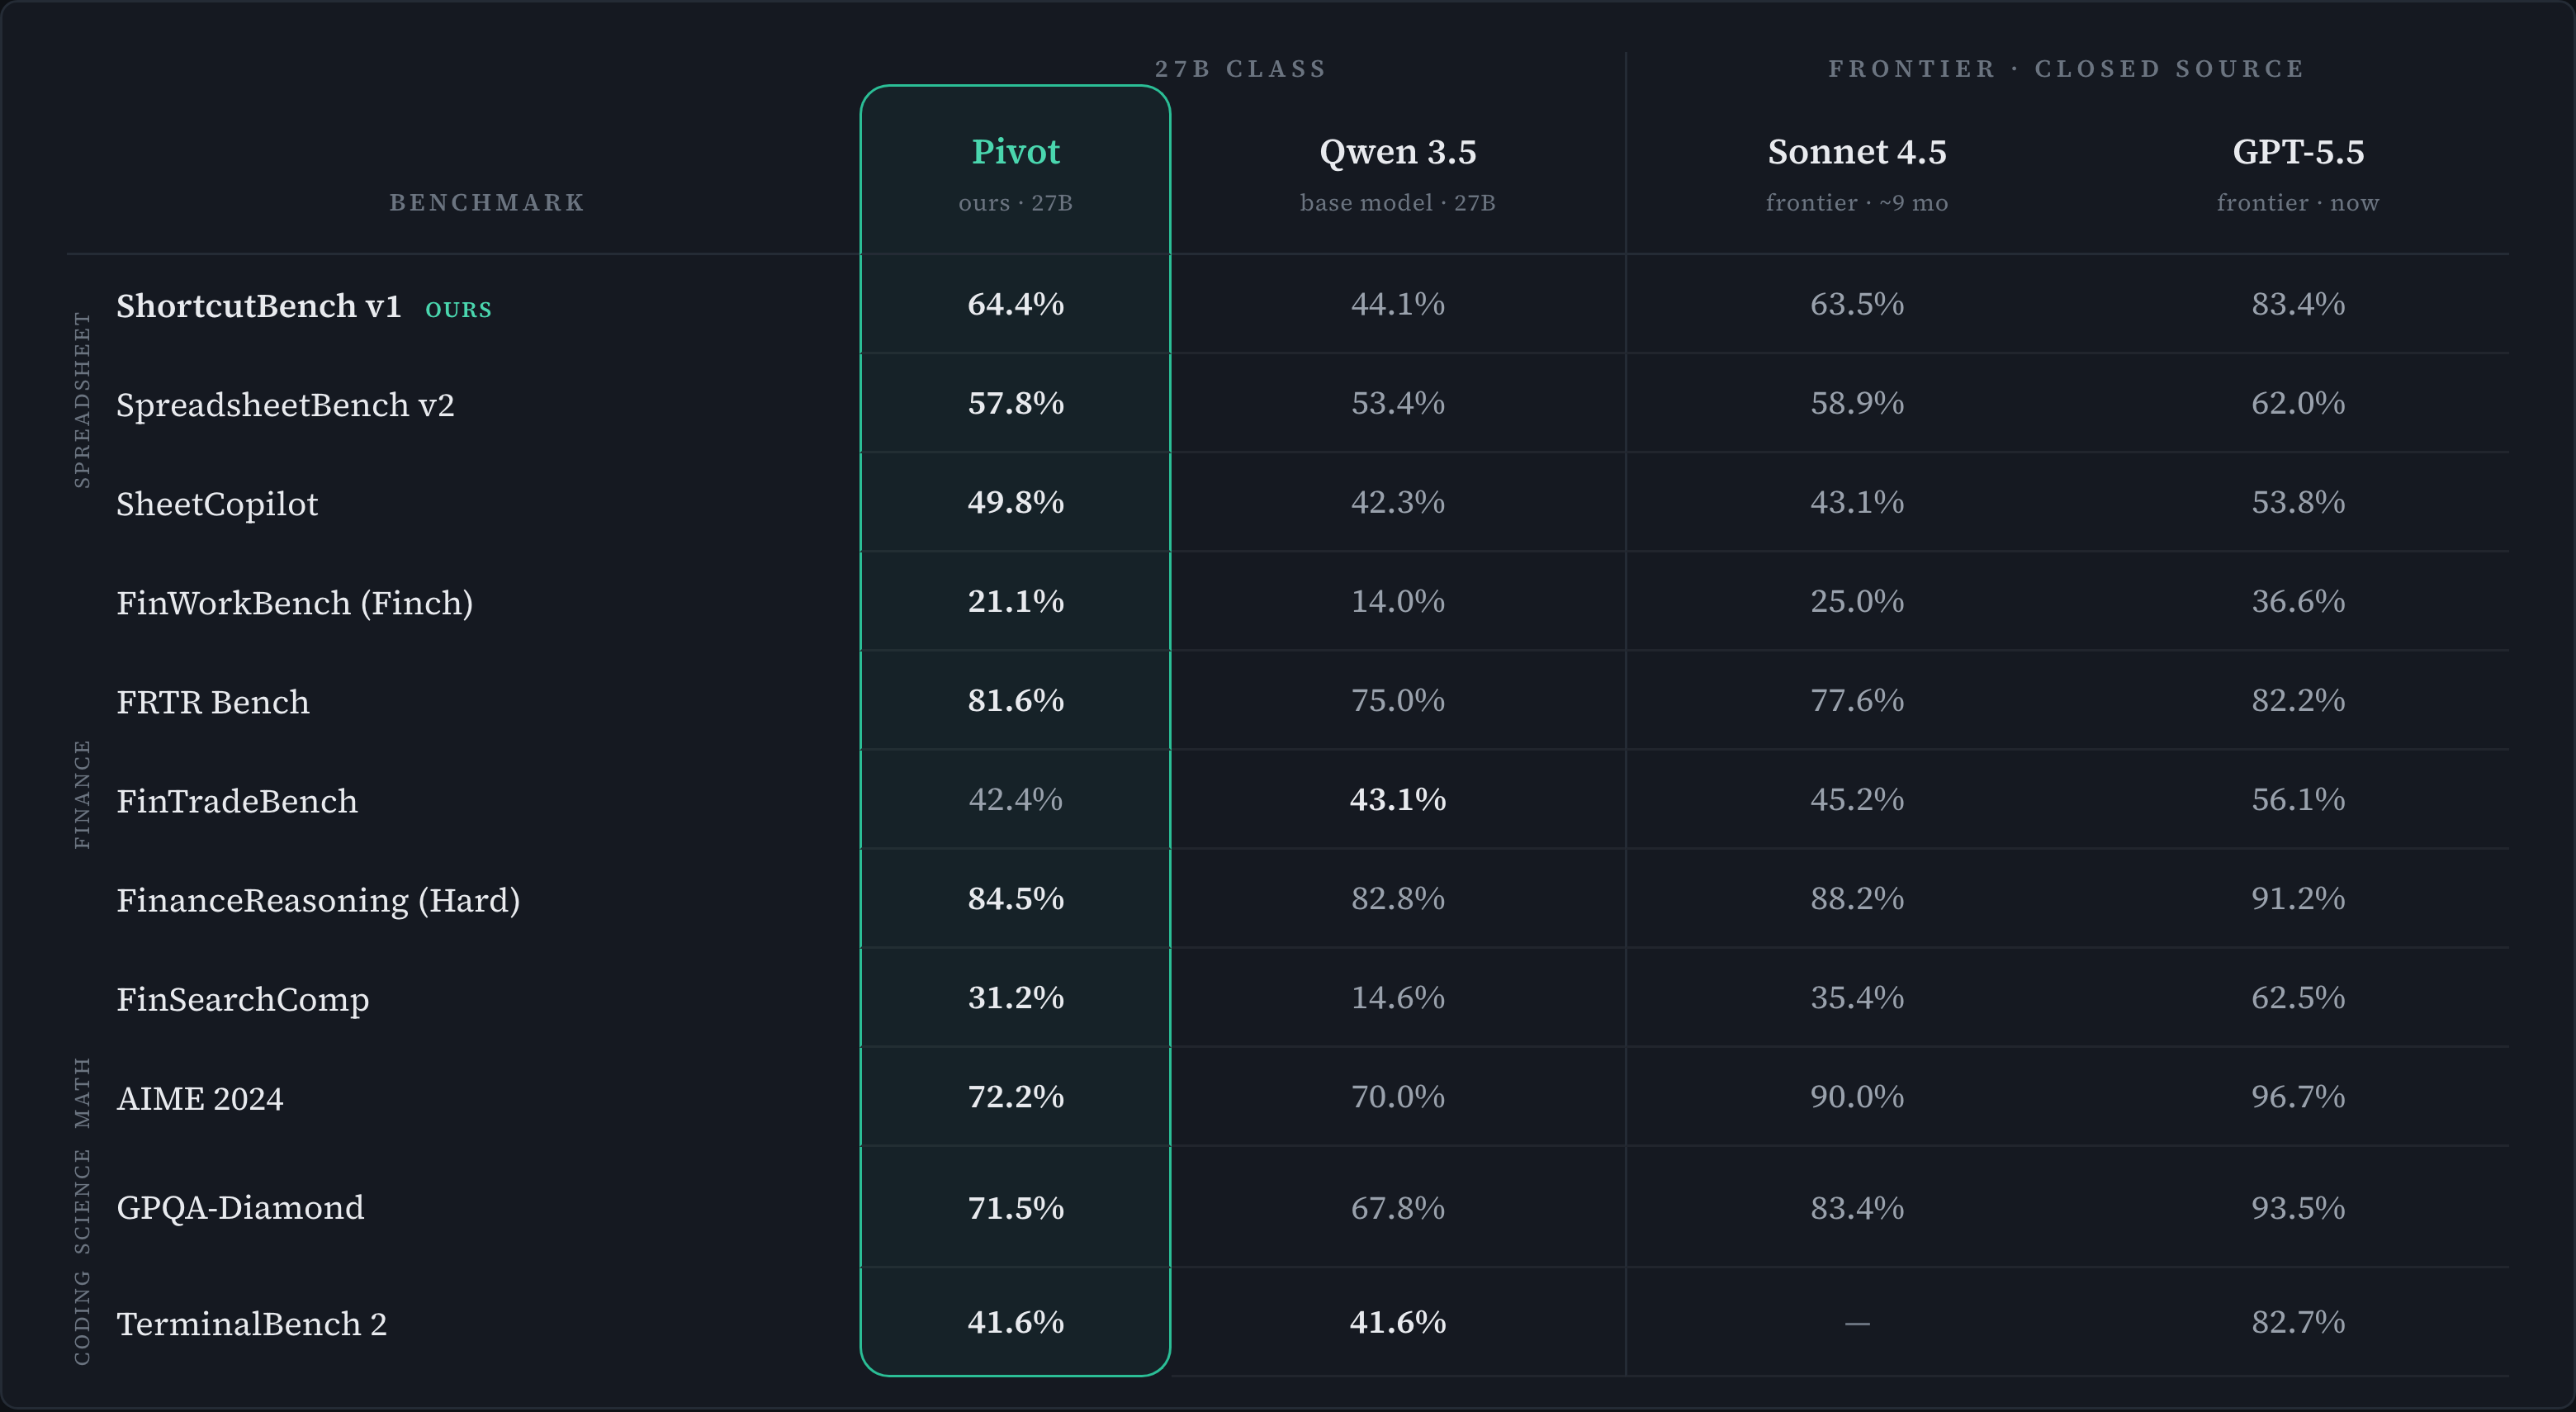This screenshot has height=1412, width=2576.
Task: Click Qwen's 70.0% AIME 2024 score
Action: pos(1397,1096)
